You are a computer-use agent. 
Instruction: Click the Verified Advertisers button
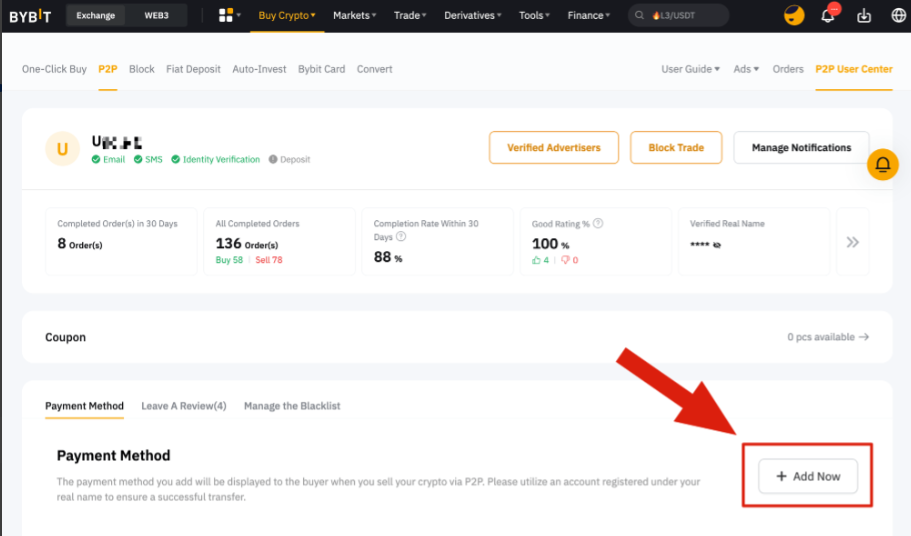click(x=554, y=148)
